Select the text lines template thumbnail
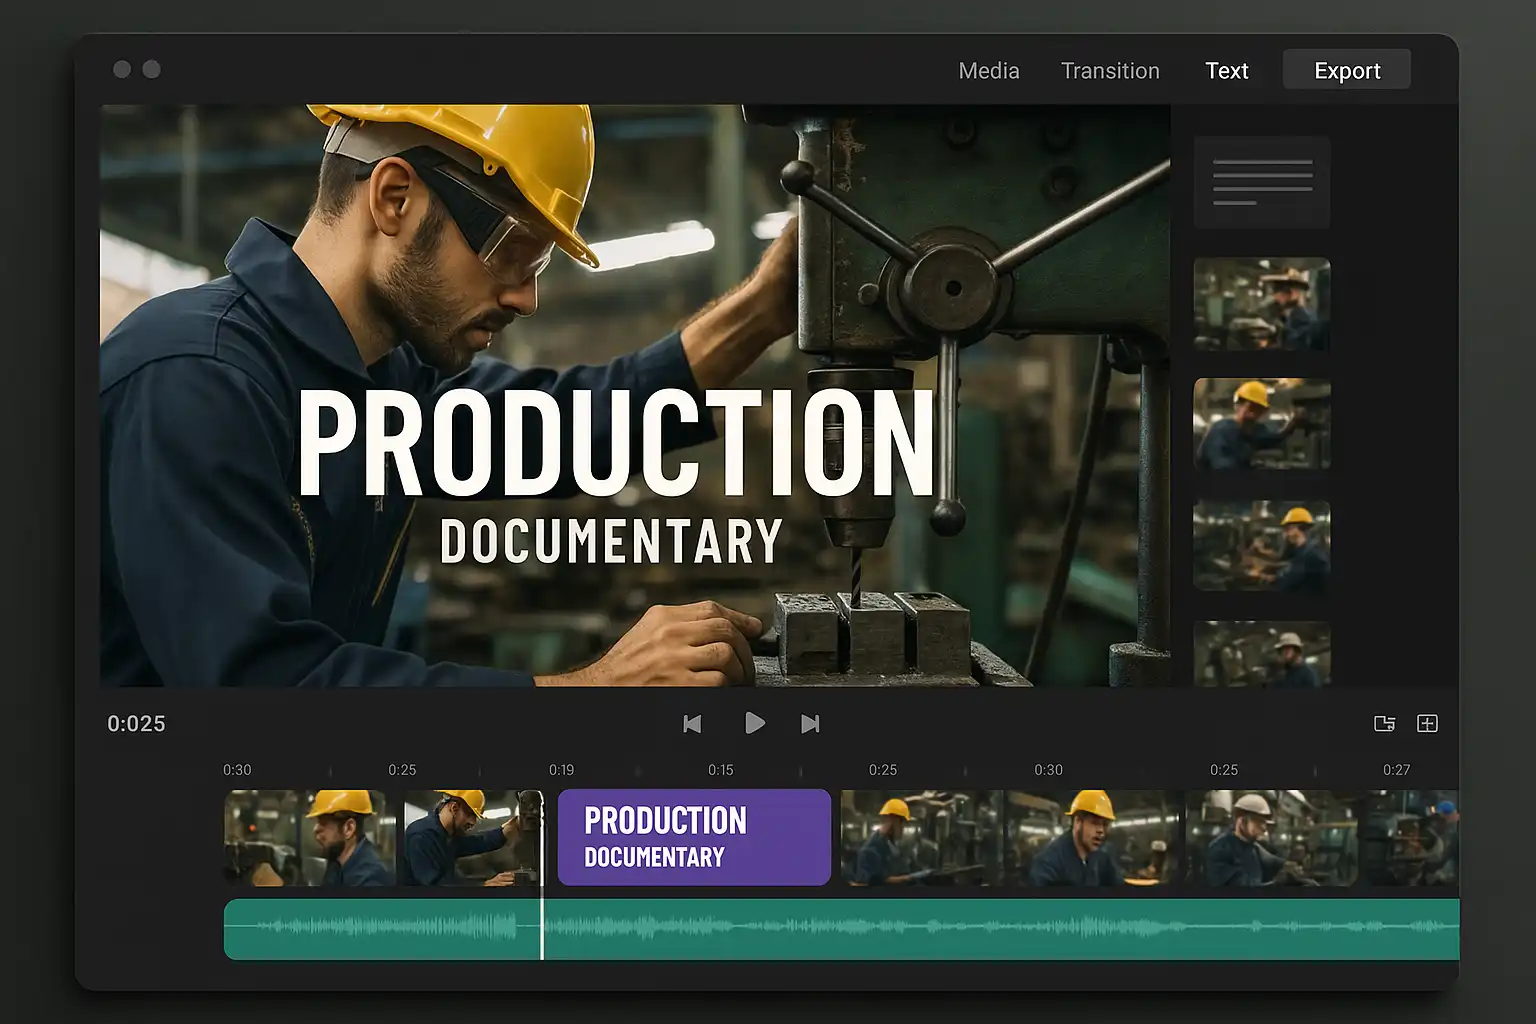1536x1024 pixels. (1262, 182)
